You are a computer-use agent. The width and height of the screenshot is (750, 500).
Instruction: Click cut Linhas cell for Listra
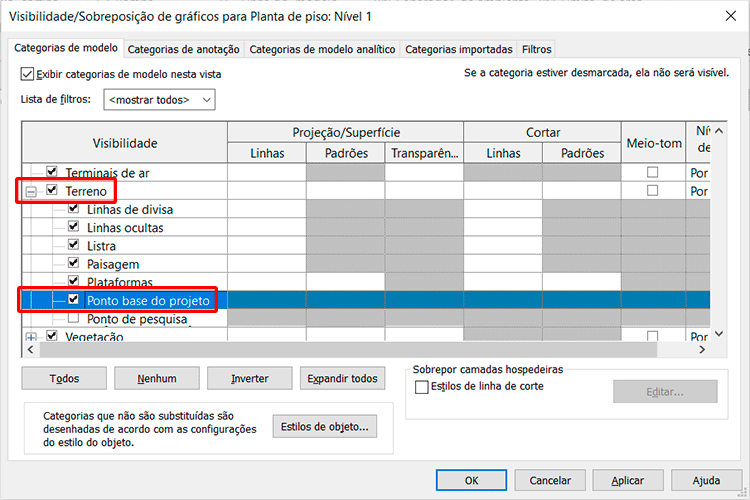coord(503,245)
